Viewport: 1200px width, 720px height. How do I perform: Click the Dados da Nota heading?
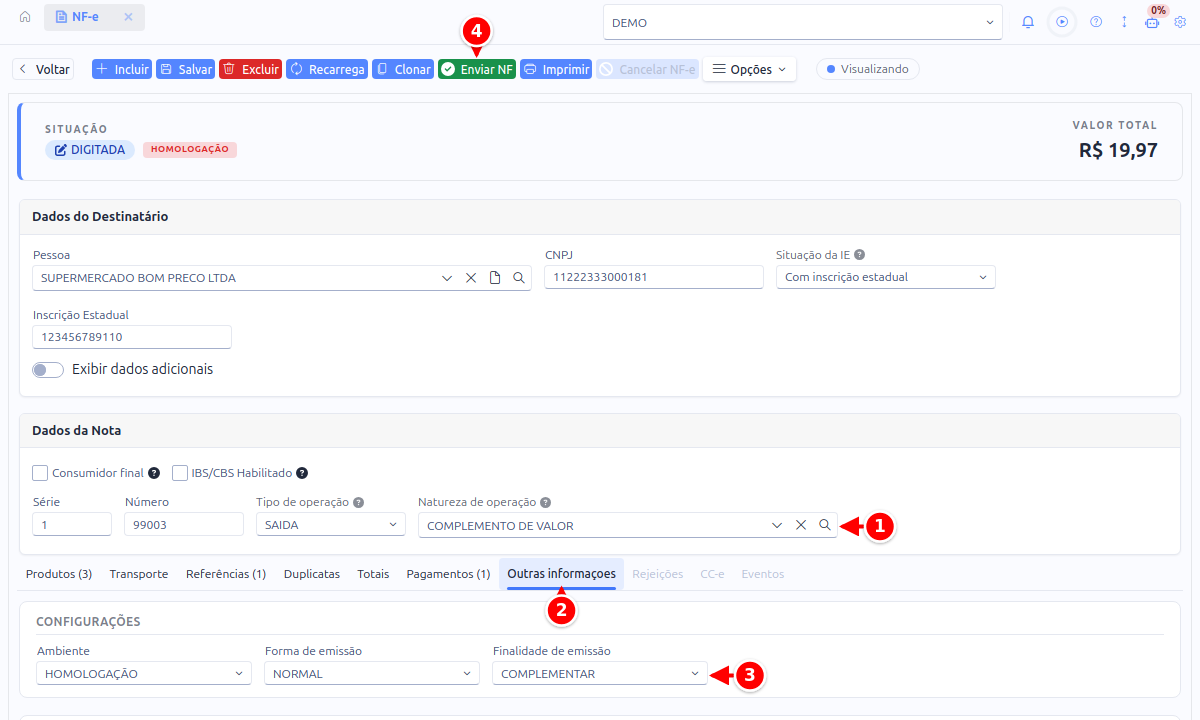(77, 431)
